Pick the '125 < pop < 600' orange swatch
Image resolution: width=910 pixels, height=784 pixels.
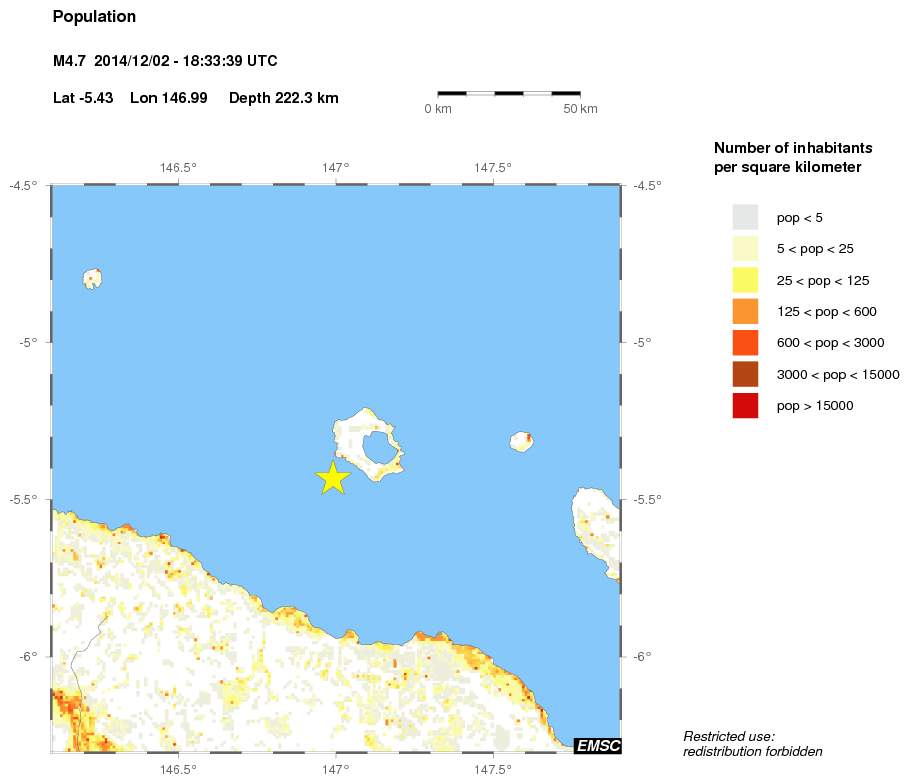745,311
